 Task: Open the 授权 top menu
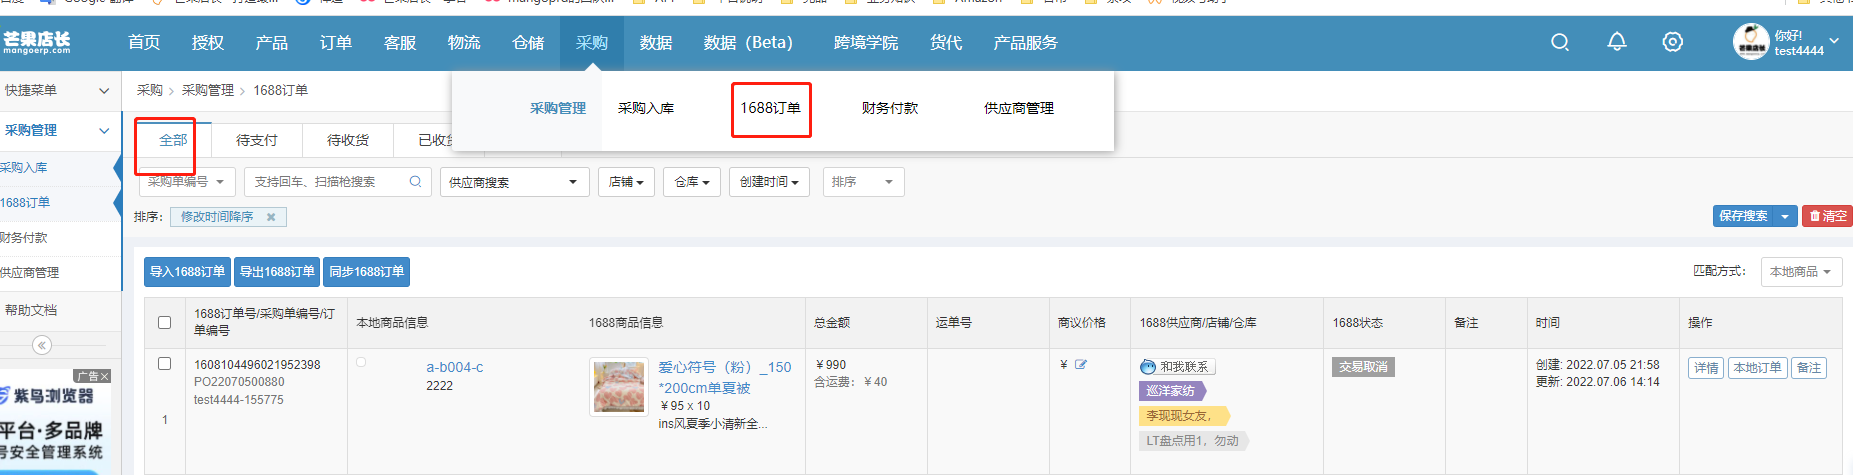point(208,42)
